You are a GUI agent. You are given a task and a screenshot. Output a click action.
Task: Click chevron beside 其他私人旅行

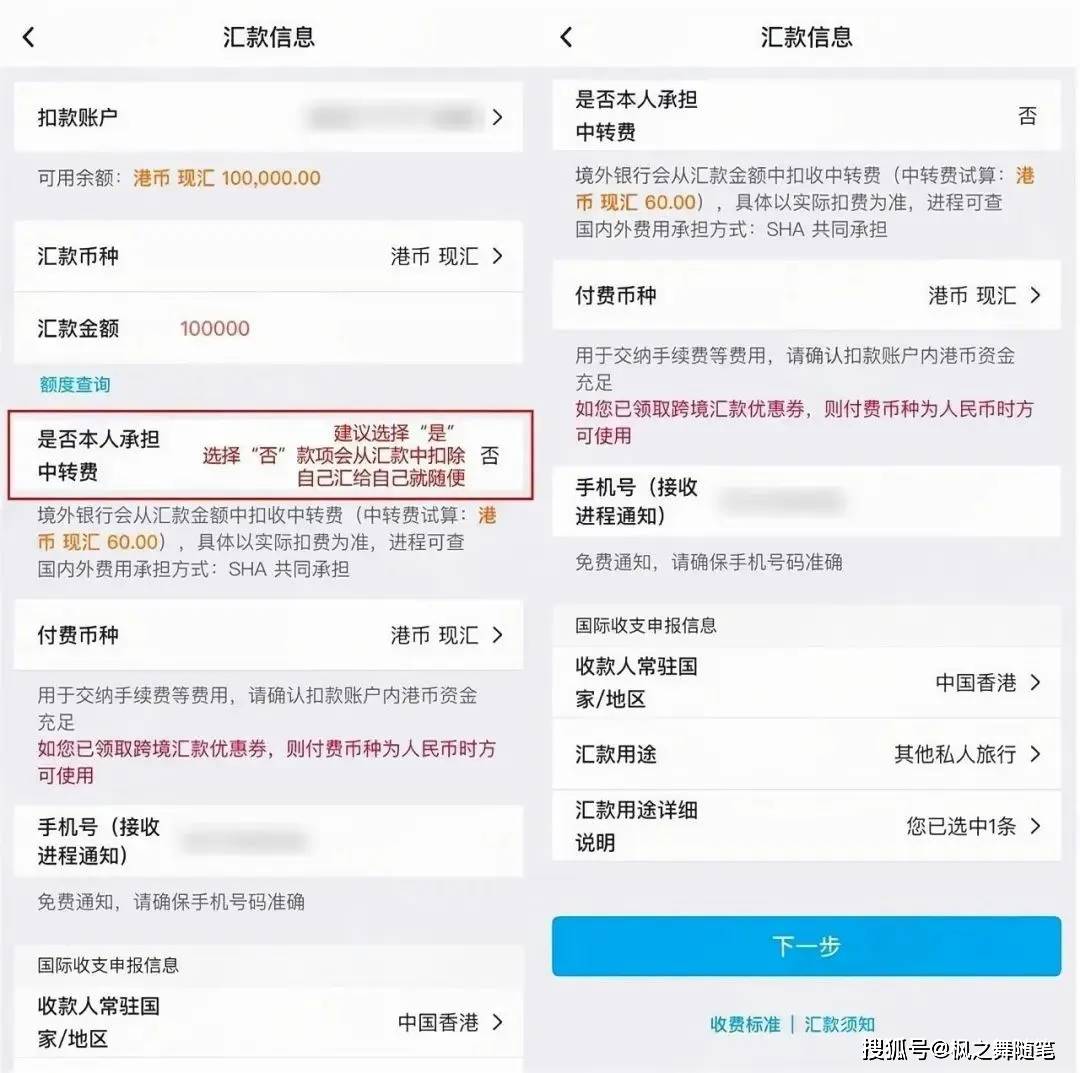point(1035,754)
